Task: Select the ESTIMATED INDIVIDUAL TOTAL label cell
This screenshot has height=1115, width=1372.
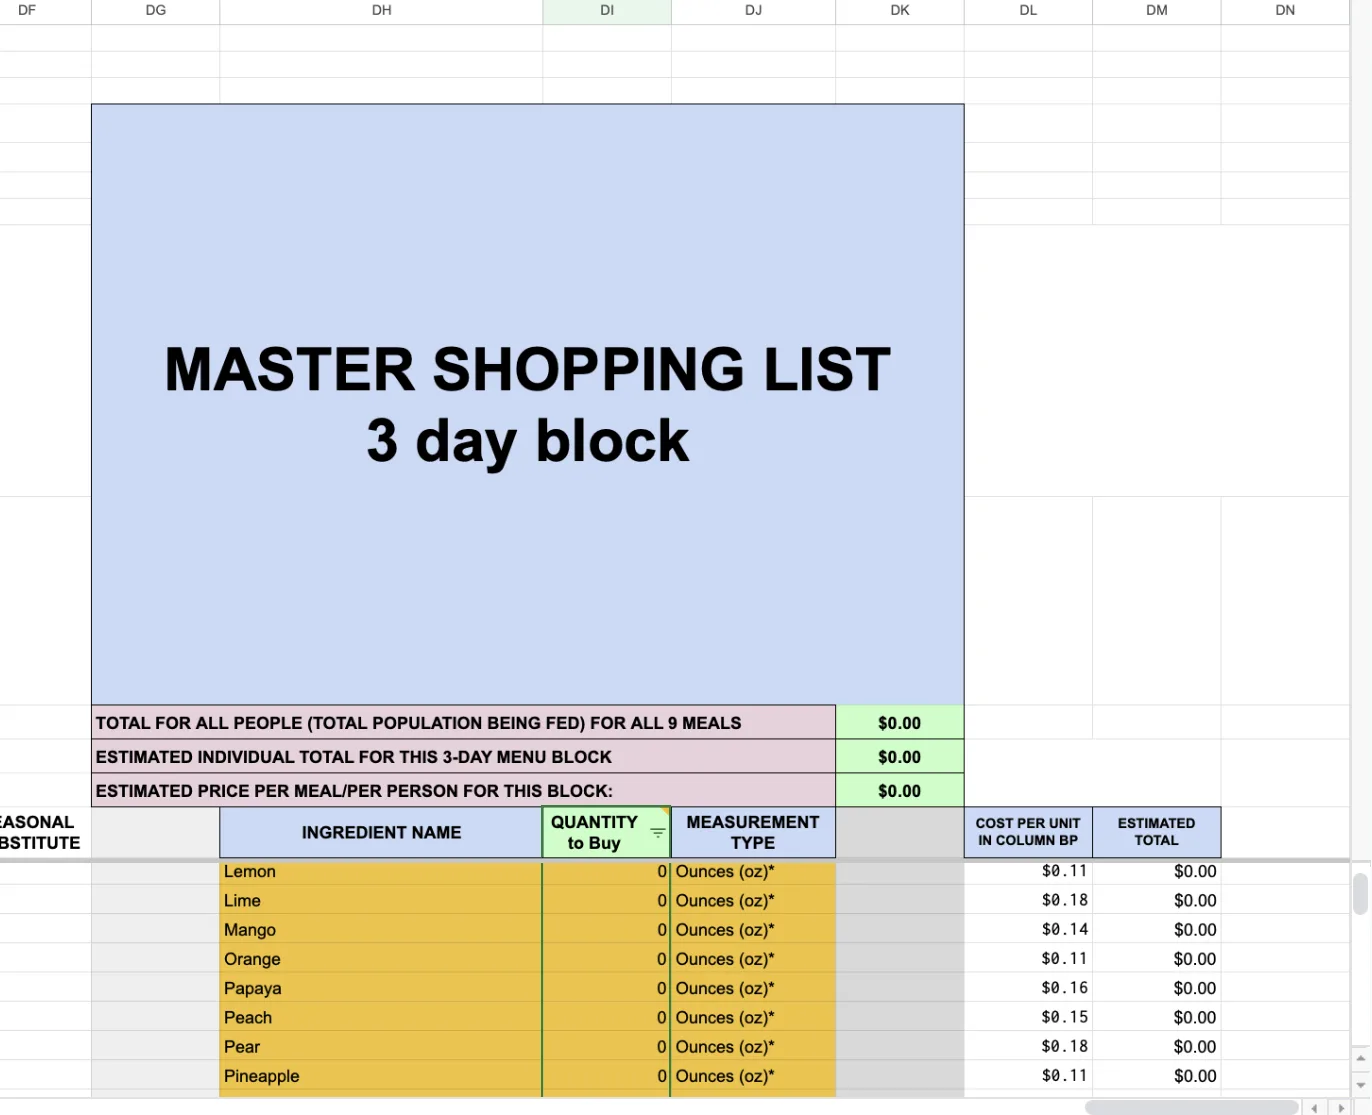Action: click(463, 757)
